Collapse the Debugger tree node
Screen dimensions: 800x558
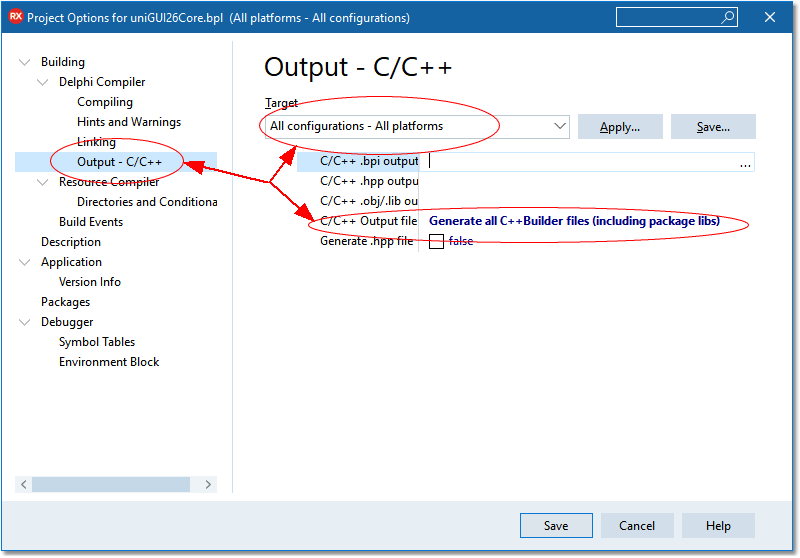click(x=24, y=322)
